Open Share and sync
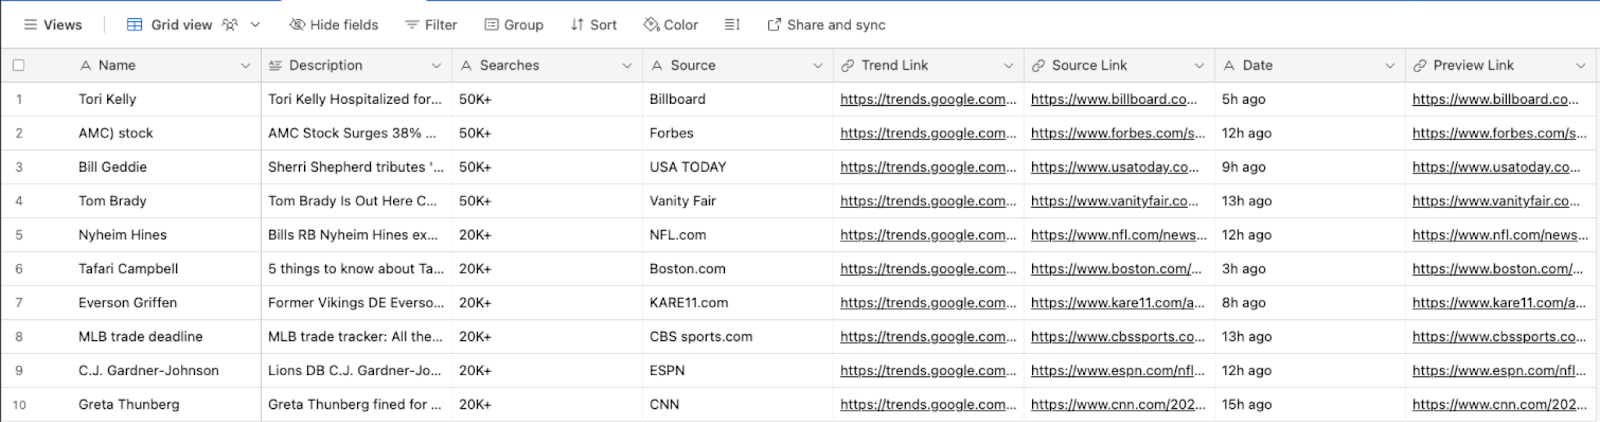Screen dimensions: 1600x422 click(x=826, y=25)
